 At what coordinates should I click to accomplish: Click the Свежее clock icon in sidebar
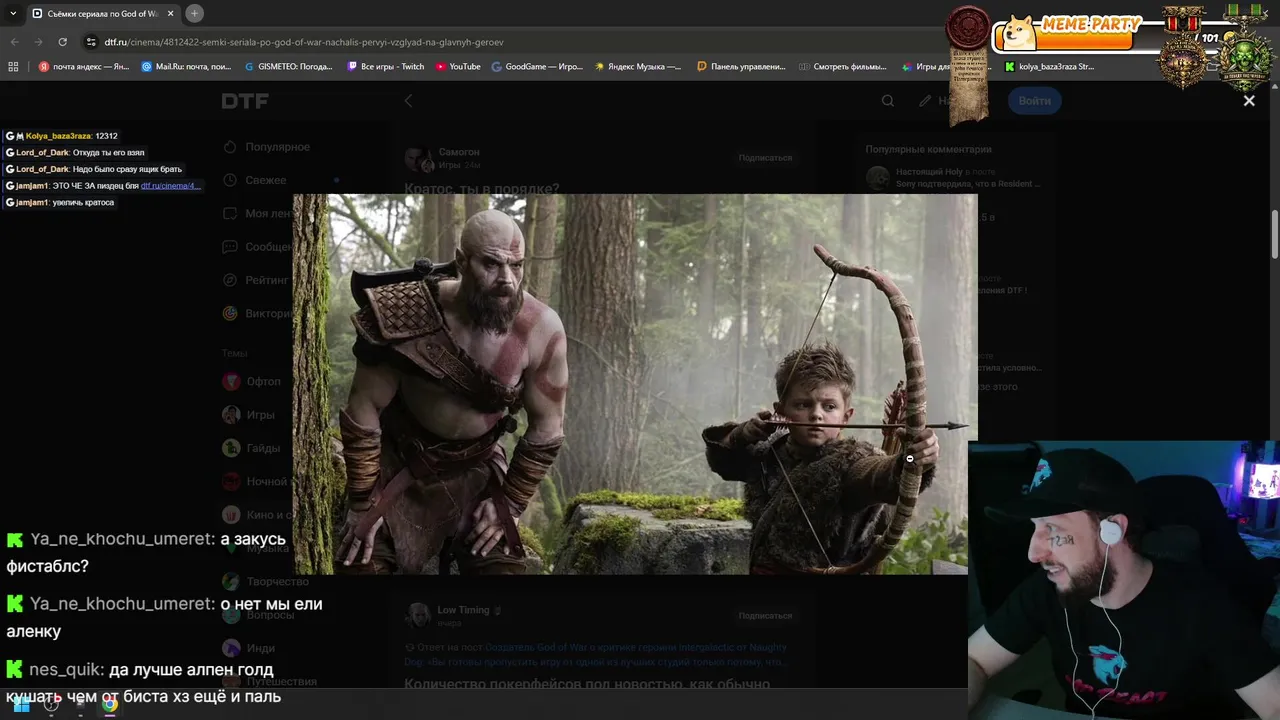coord(230,180)
